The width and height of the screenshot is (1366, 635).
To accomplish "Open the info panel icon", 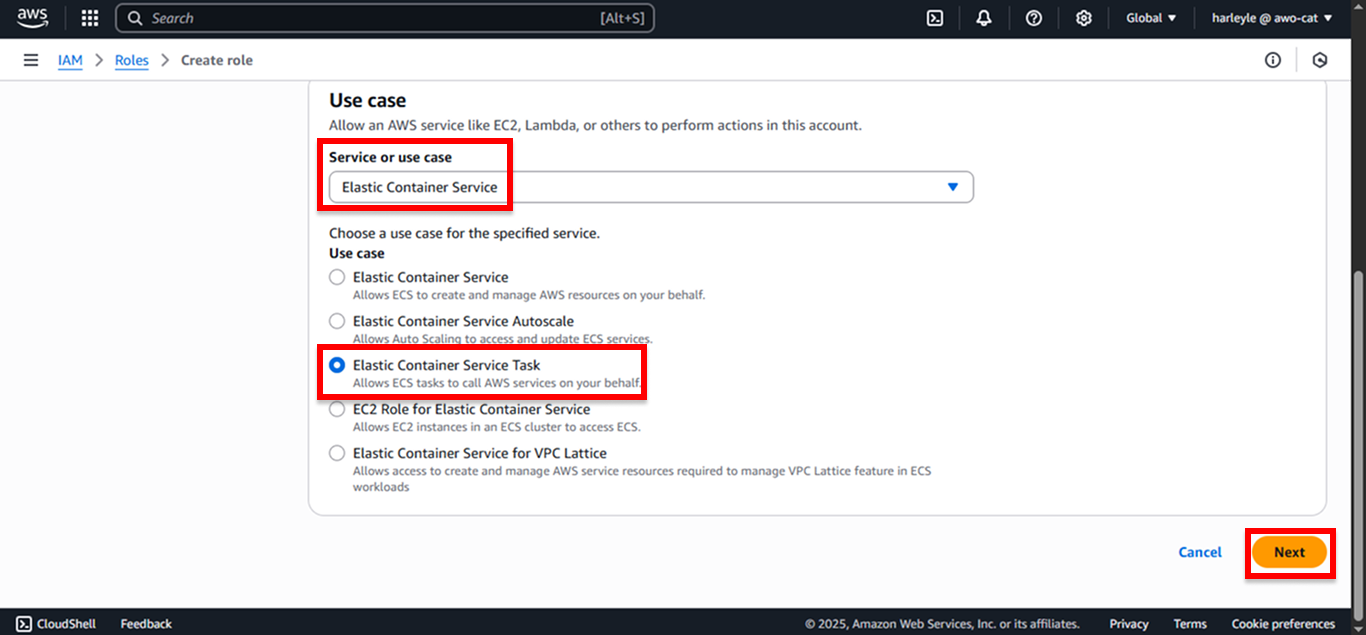I will (x=1273, y=60).
